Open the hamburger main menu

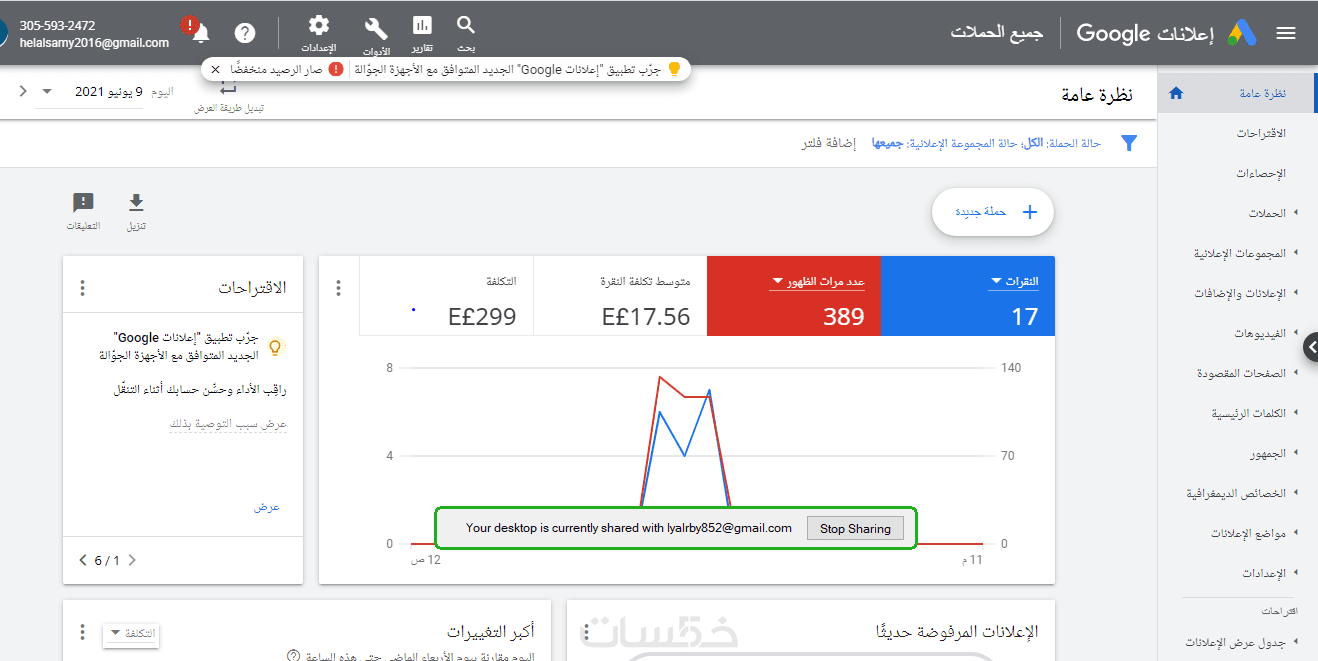coord(1286,33)
